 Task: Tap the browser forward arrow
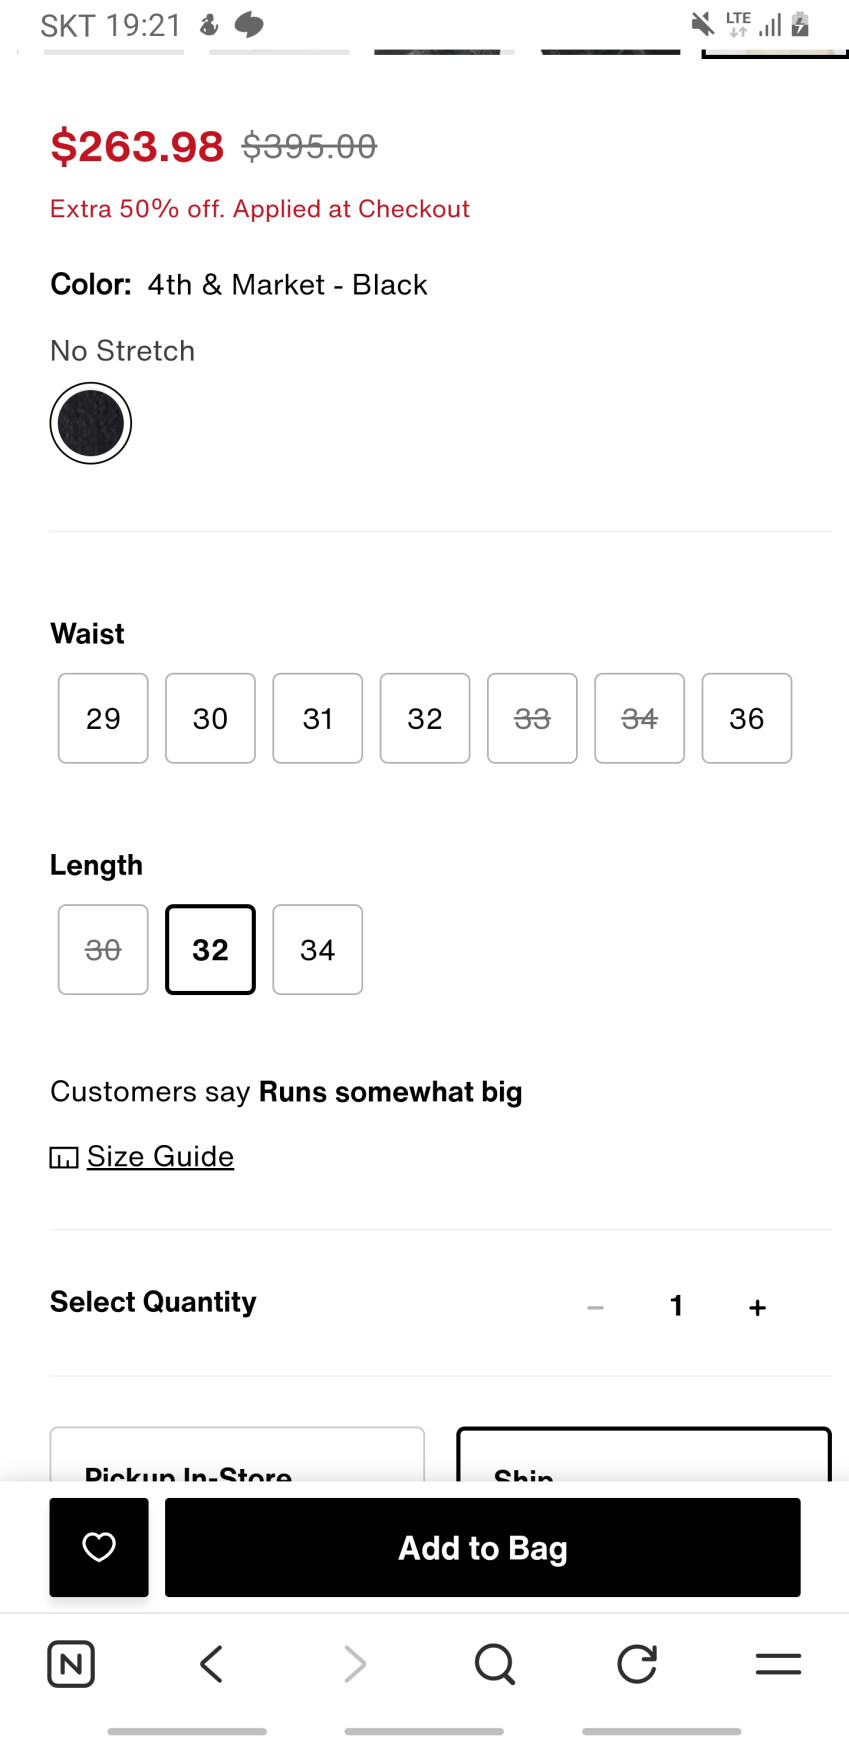click(354, 1664)
